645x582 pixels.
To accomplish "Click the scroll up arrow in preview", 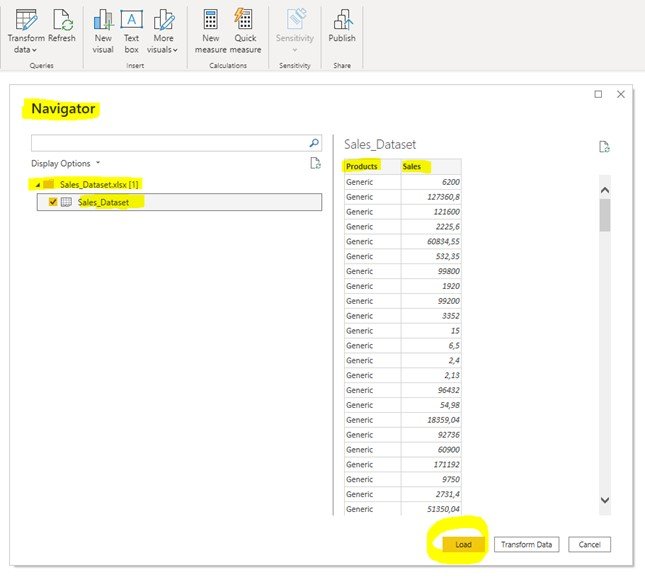I will tap(605, 190).
